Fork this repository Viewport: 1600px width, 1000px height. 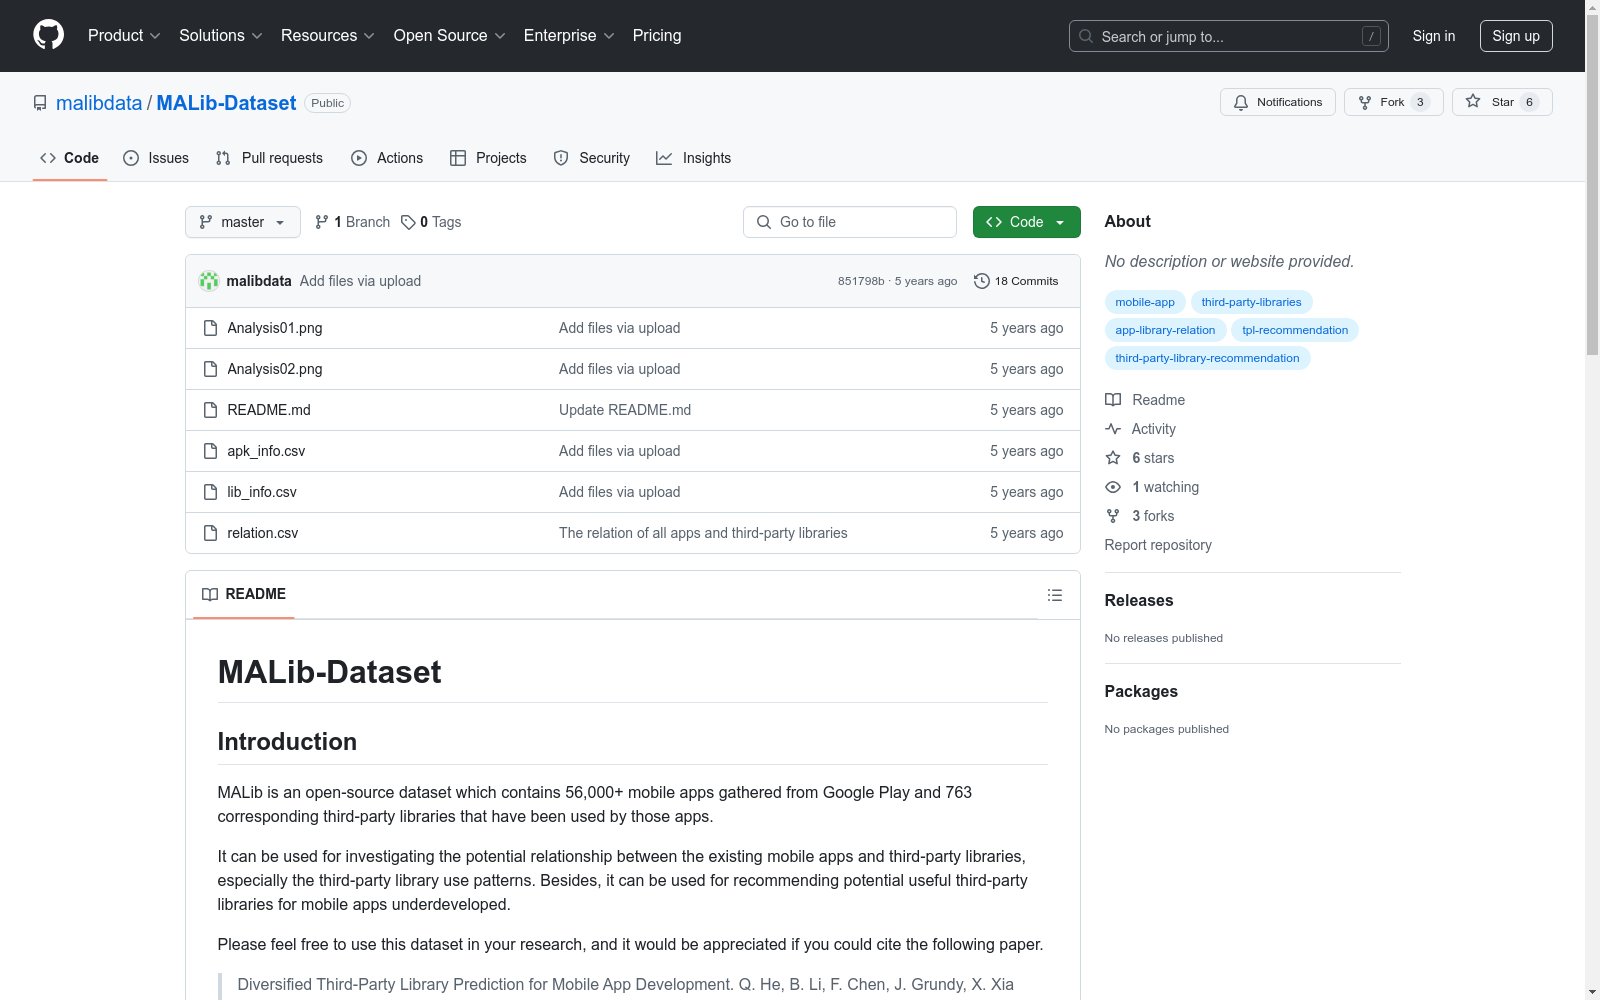1393,102
